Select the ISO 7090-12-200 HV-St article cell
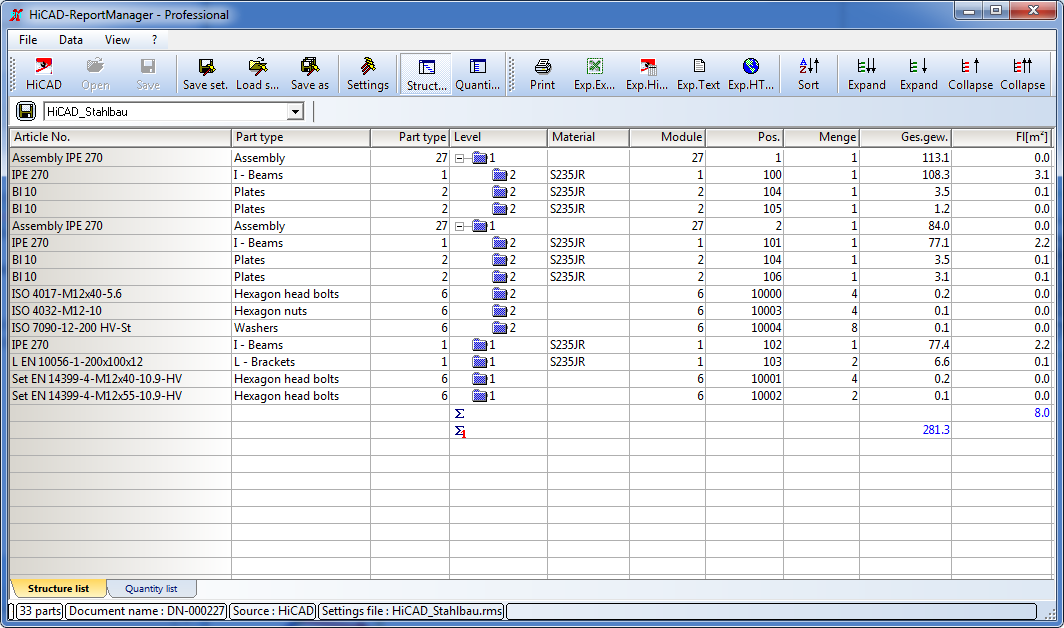The width and height of the screenshot is (1064, 628). pyautogui.click(x=120, y=328)
